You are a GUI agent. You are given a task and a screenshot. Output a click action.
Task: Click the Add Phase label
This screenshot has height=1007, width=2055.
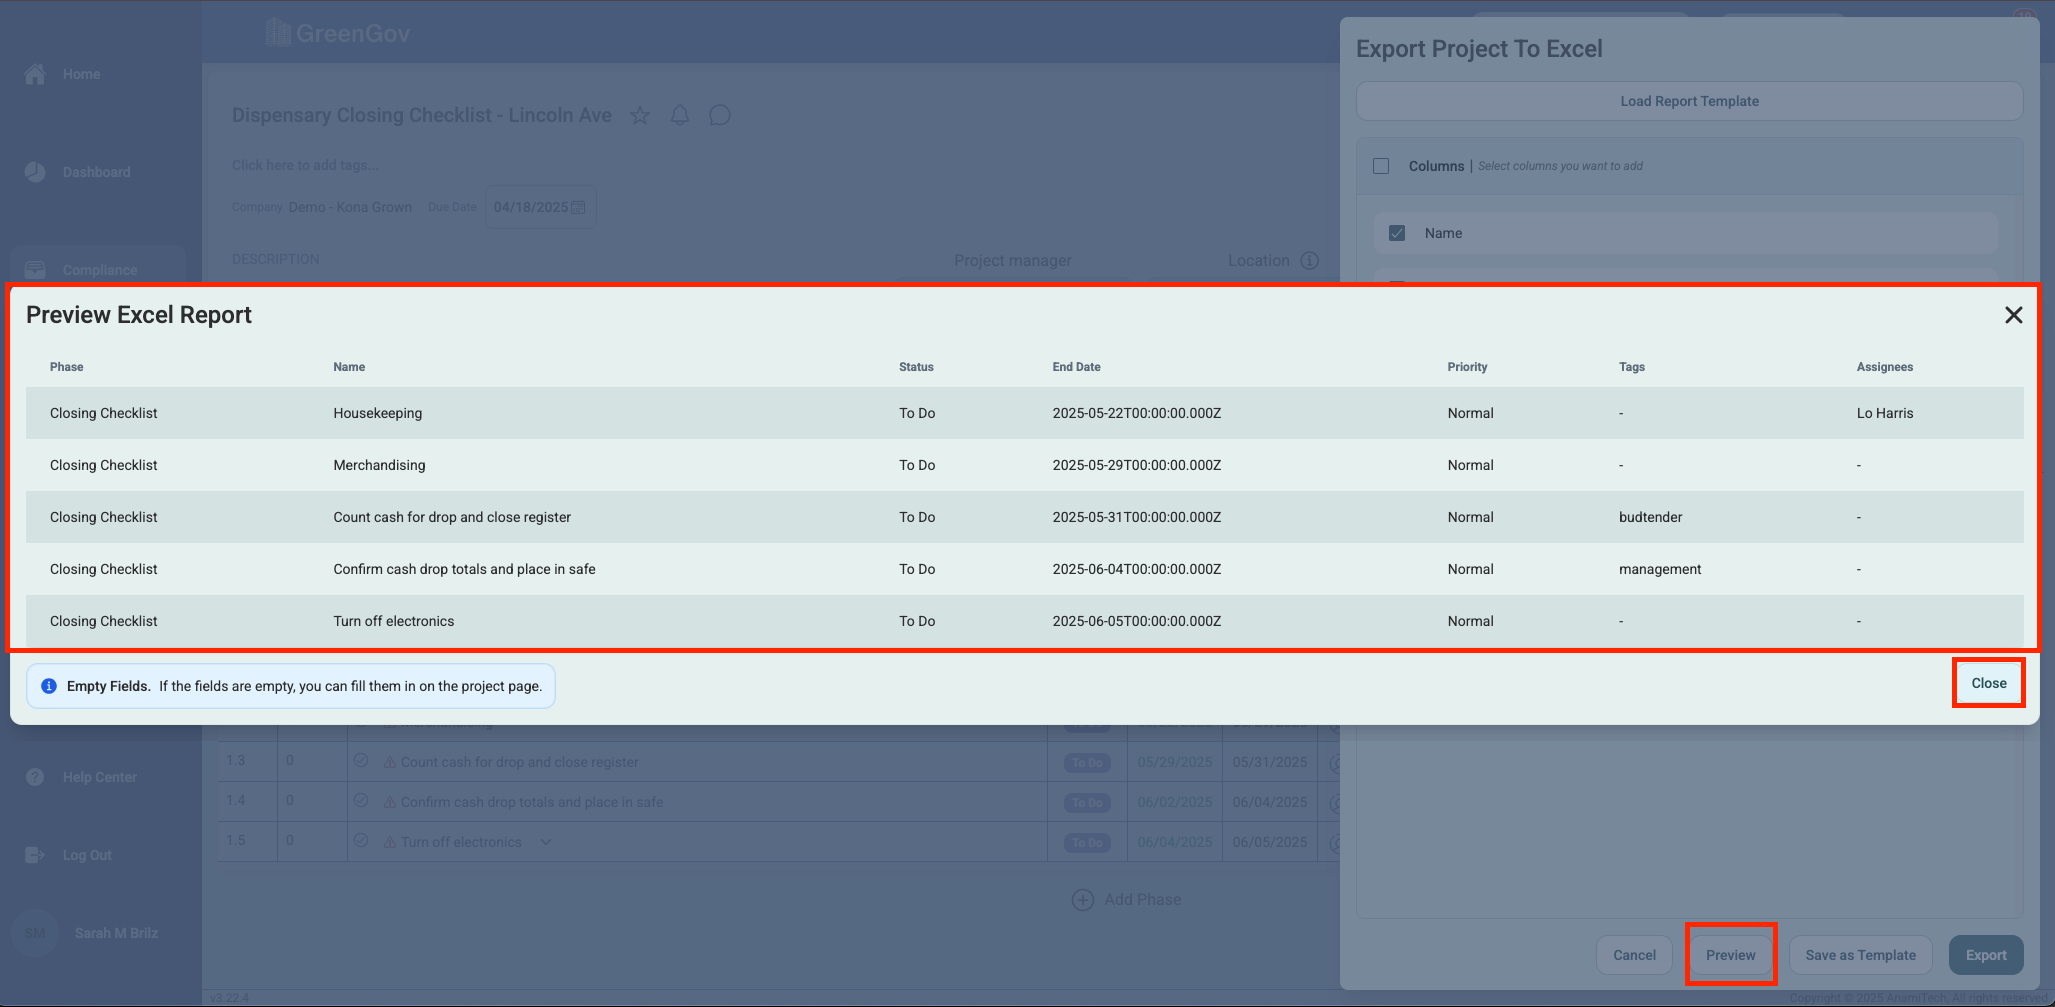(1143, 900)
